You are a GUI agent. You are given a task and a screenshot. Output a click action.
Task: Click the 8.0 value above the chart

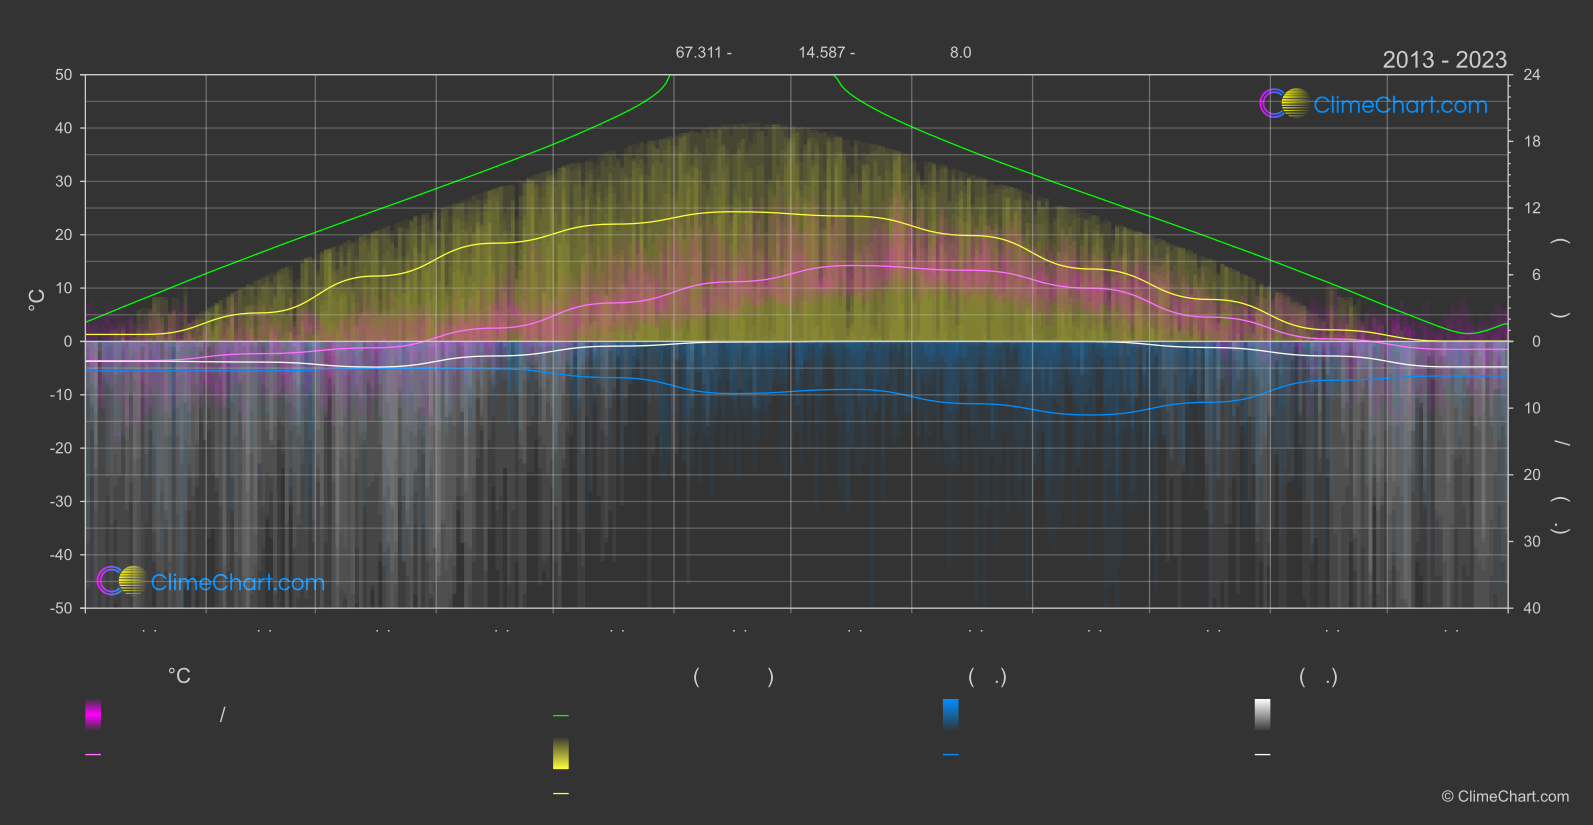tap(960, 52)
